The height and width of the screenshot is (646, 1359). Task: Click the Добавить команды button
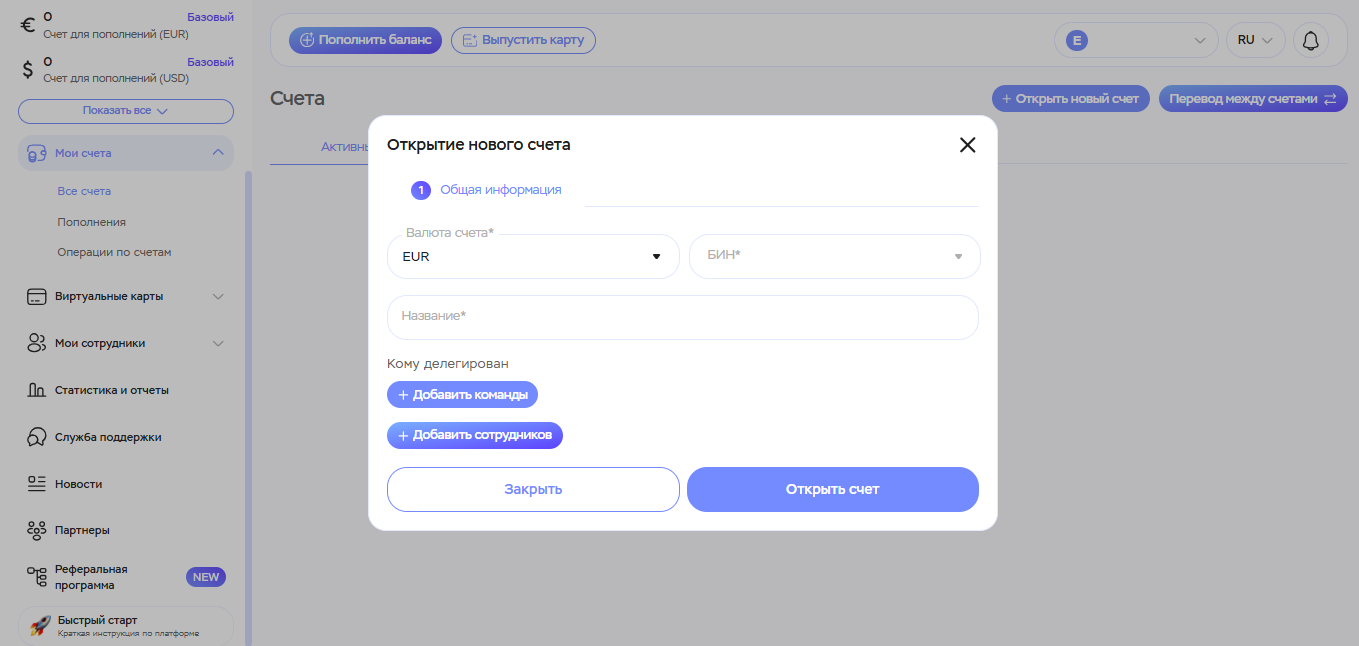(x=462, y=395)
